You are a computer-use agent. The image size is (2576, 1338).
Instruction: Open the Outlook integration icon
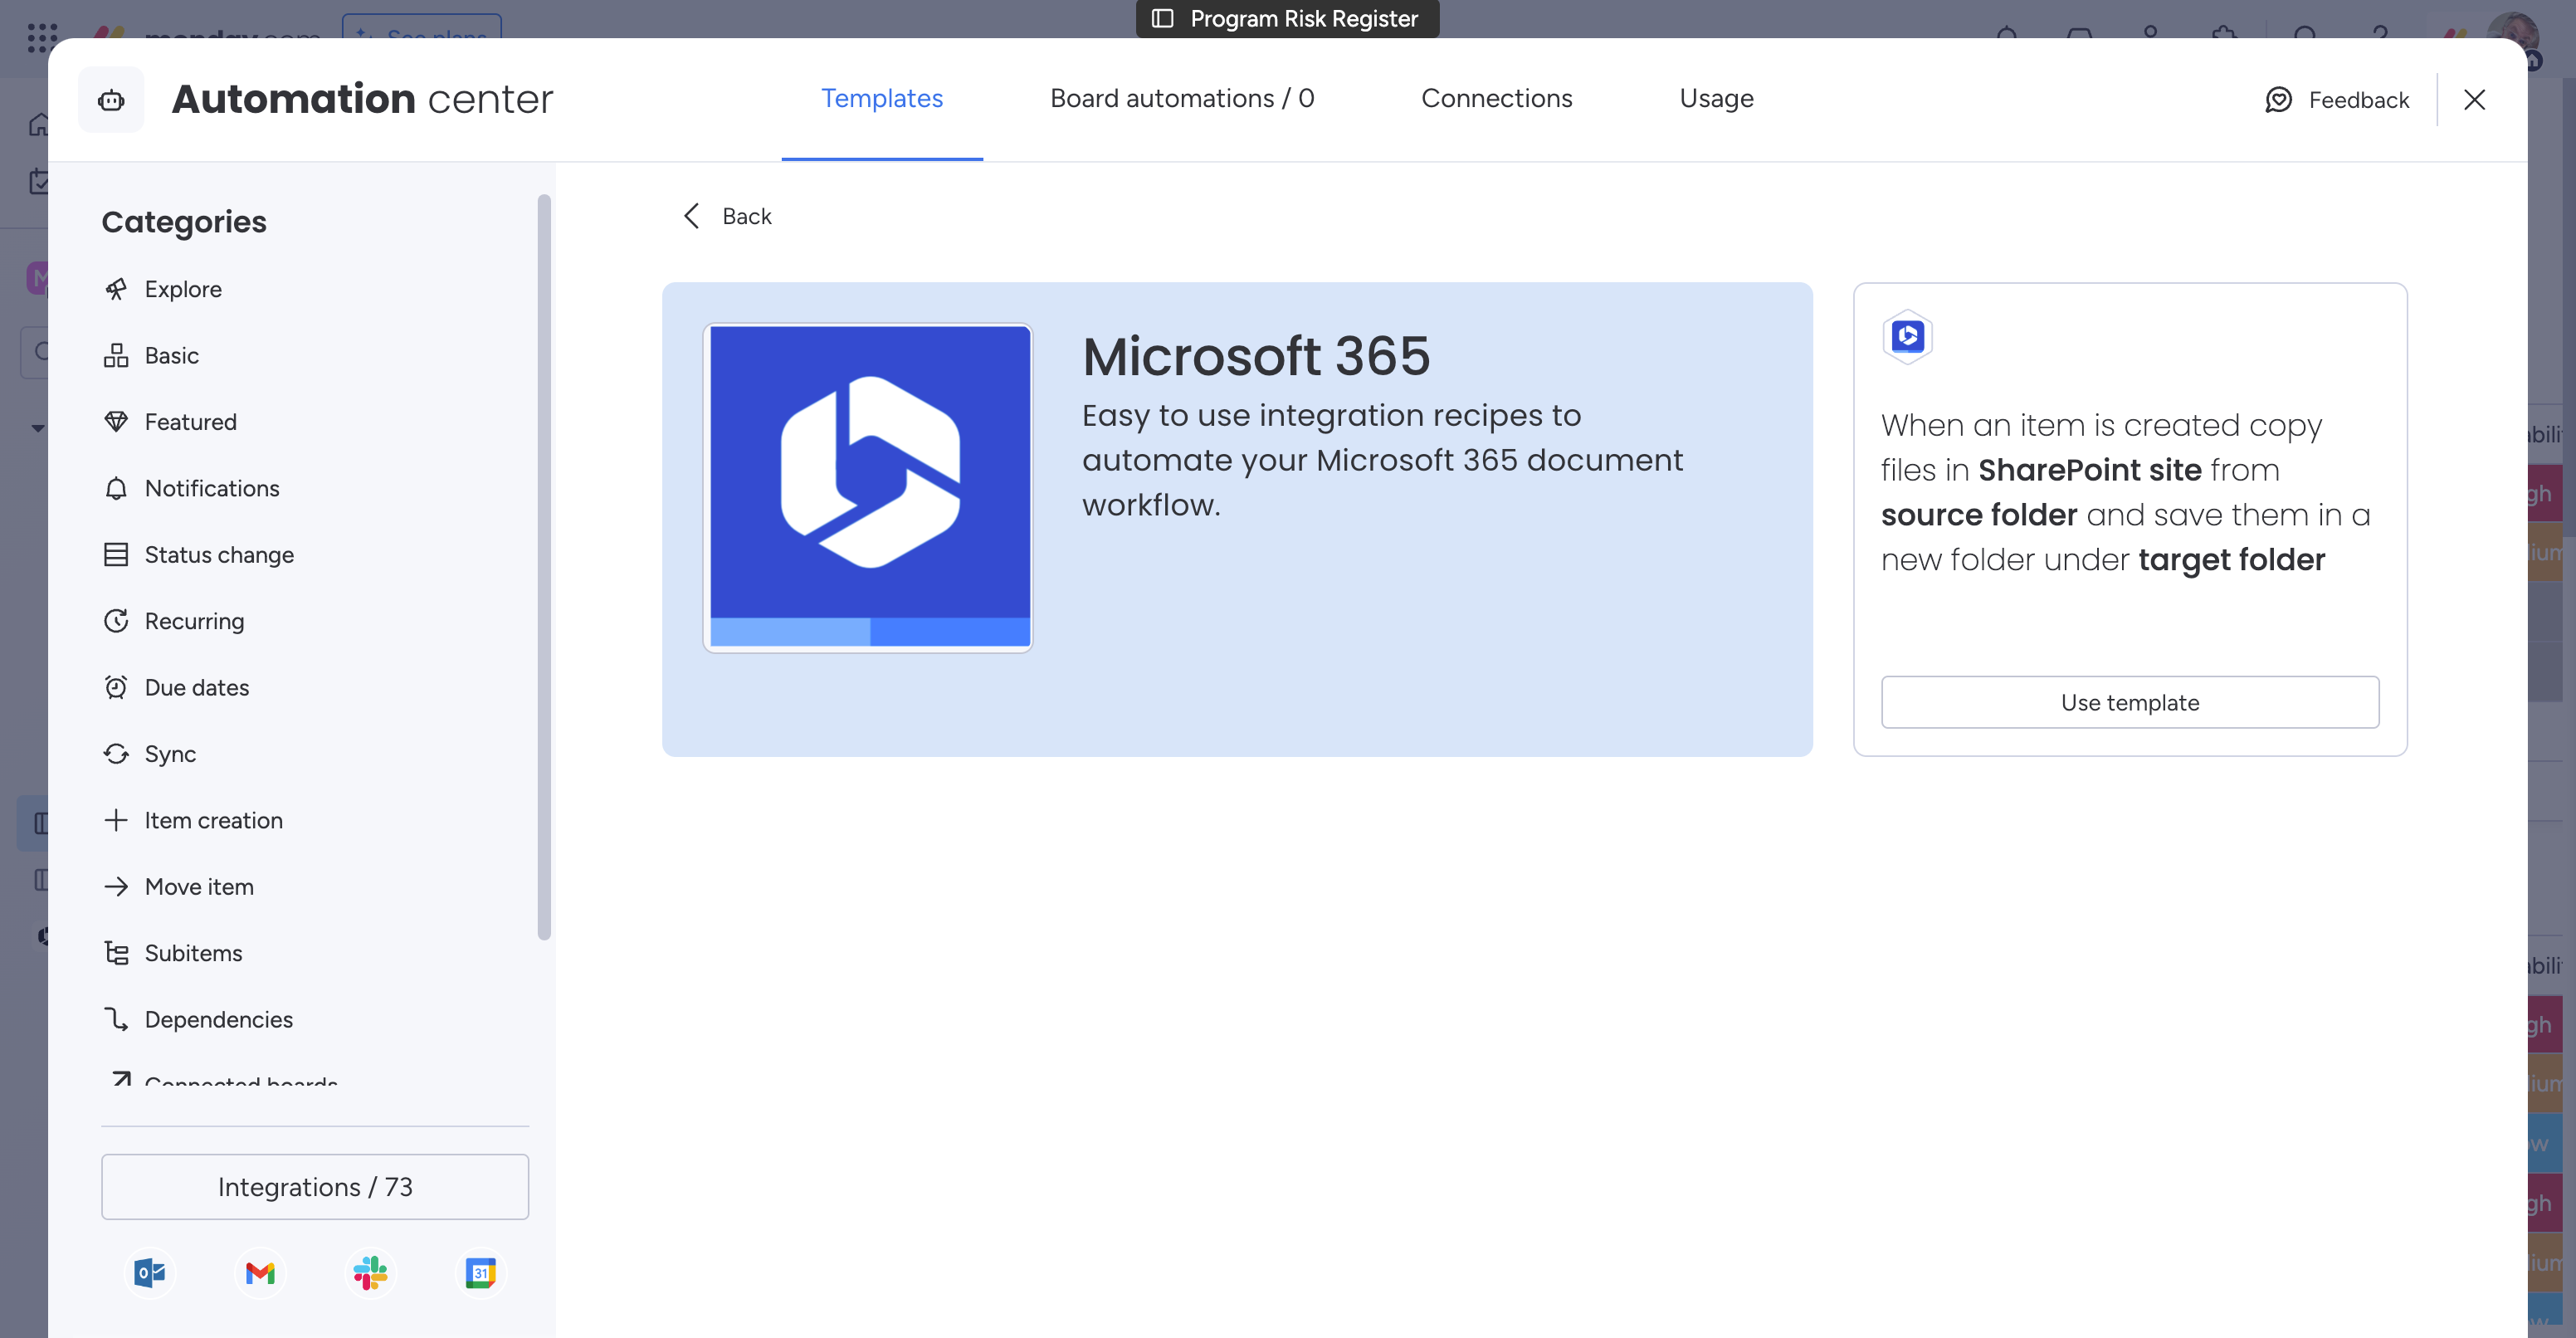pos(150,1273)
